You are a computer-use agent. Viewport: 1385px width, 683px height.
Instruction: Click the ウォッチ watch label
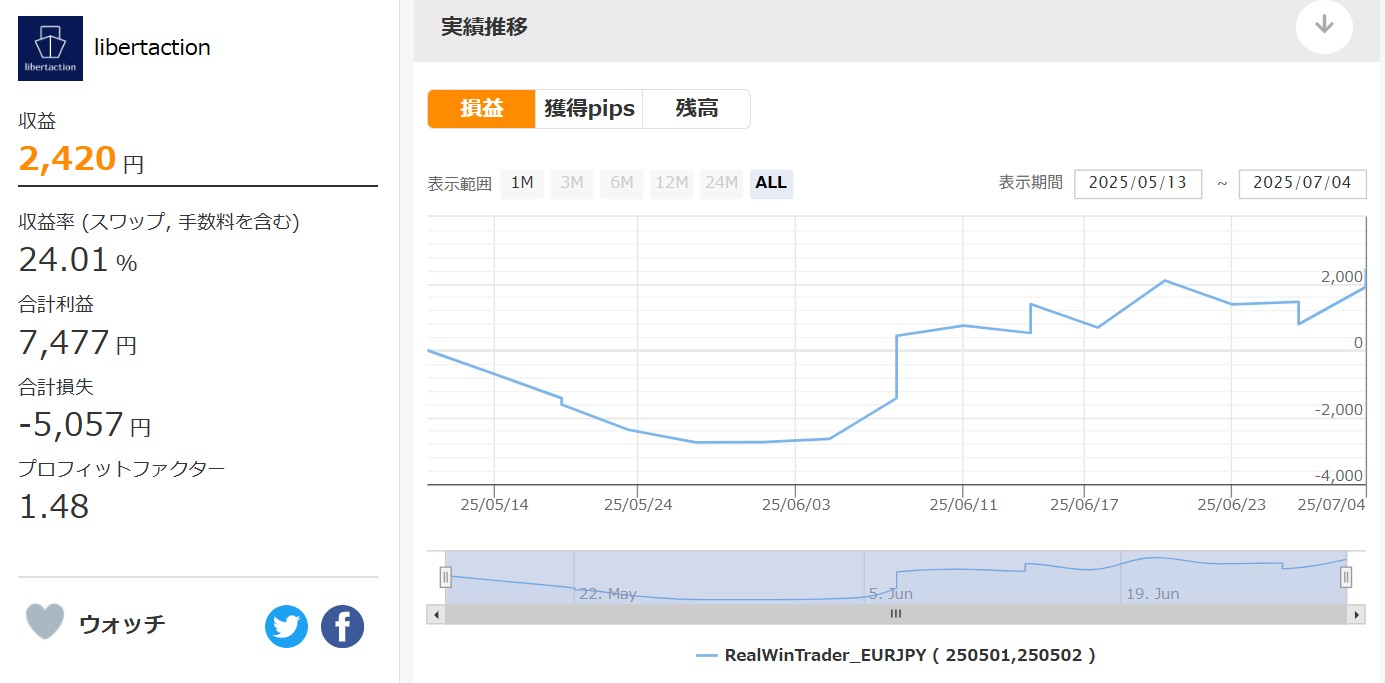pyautogui.click(x=122, y=625)
